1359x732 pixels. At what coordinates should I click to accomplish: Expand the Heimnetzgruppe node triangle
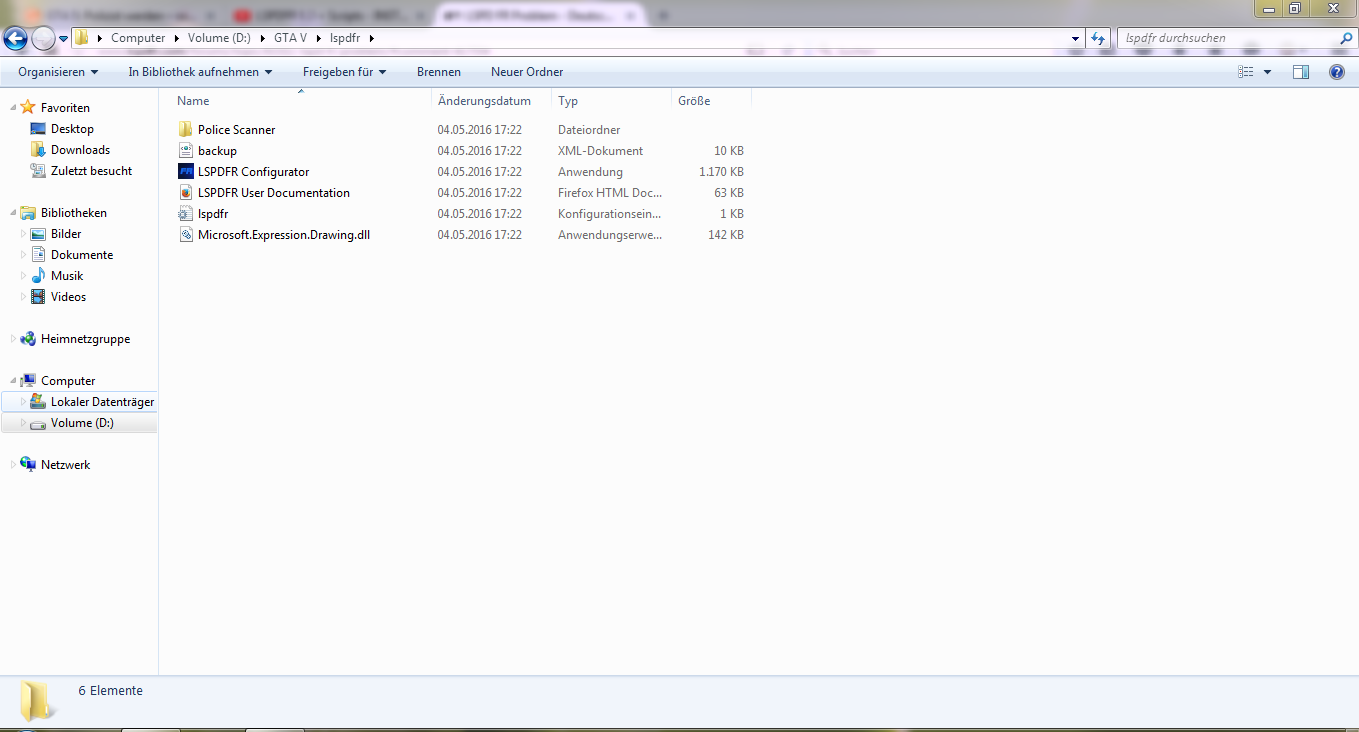pos(12,339)
